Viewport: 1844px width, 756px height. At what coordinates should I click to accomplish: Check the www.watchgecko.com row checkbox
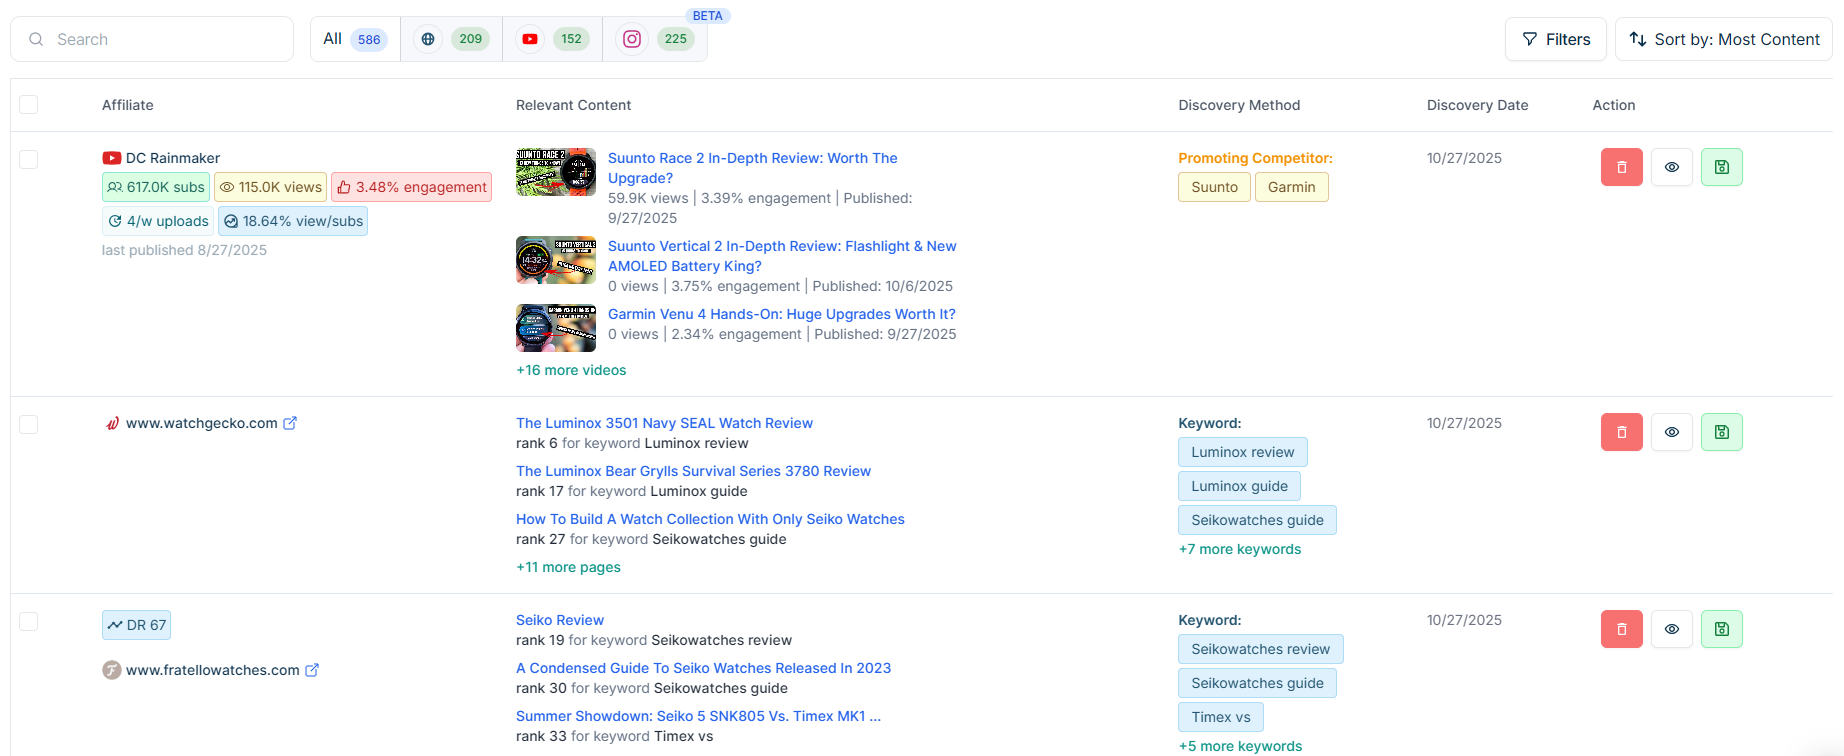29,424
